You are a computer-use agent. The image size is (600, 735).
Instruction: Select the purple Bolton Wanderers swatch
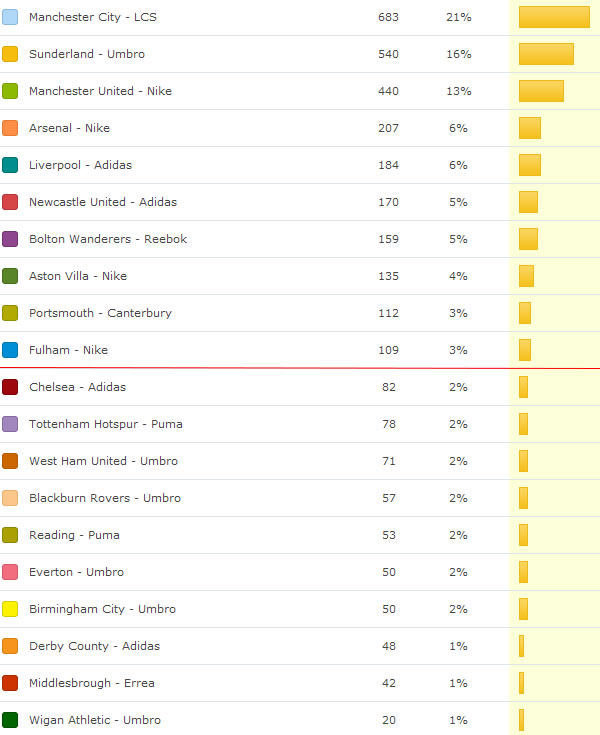tap(10, 239)
